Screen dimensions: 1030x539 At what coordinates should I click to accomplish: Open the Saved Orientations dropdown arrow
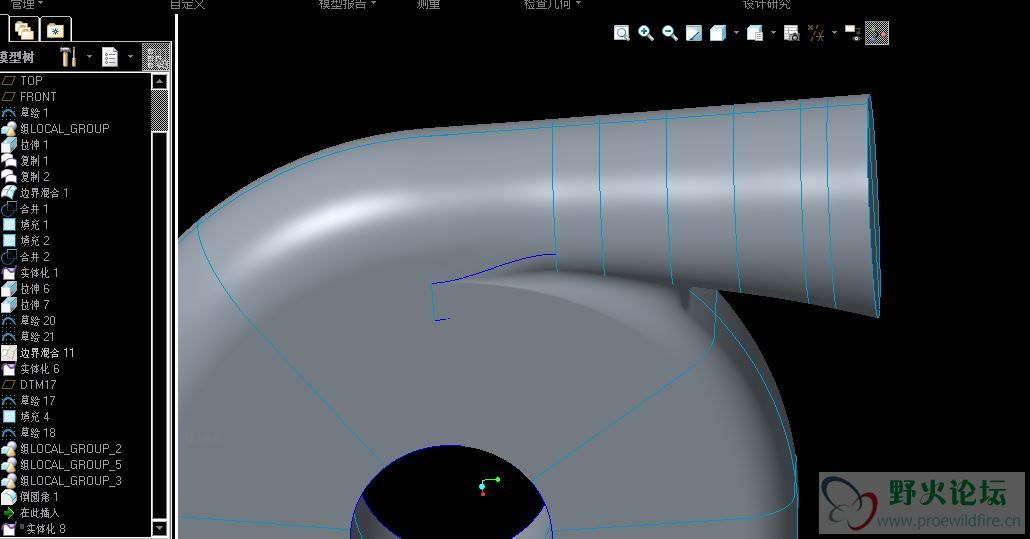[773, 33]
